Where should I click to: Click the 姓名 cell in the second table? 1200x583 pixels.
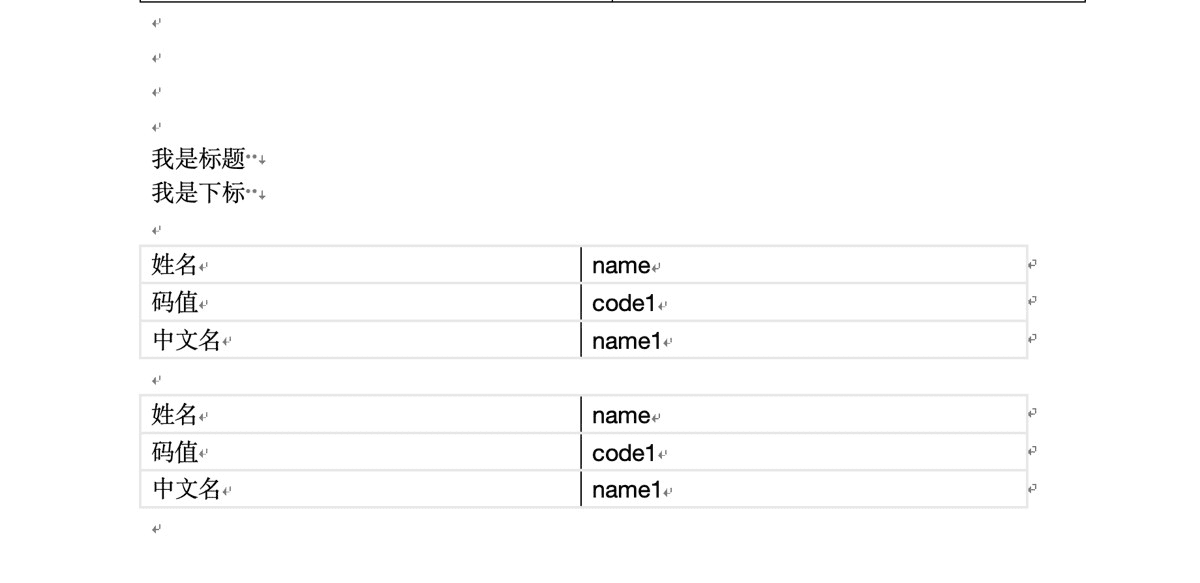coord(175,415)
